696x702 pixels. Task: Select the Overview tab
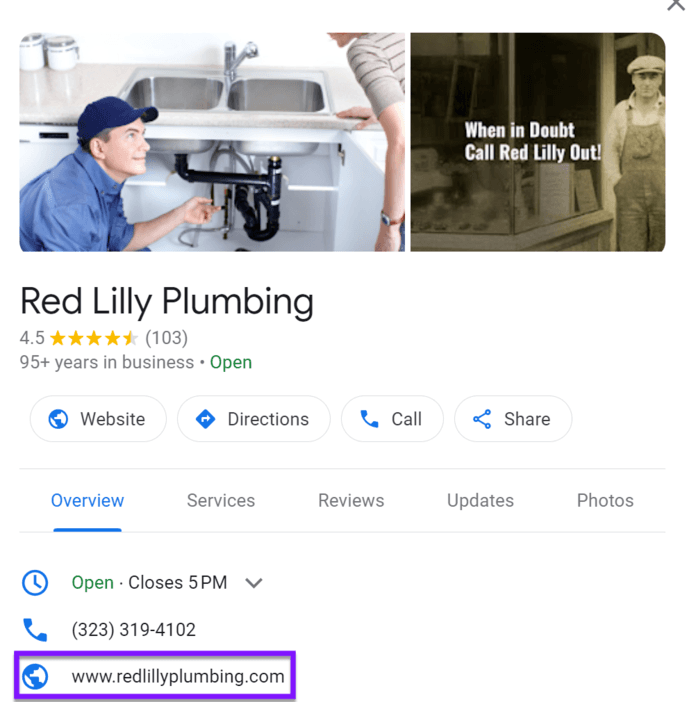click(87, 501)
